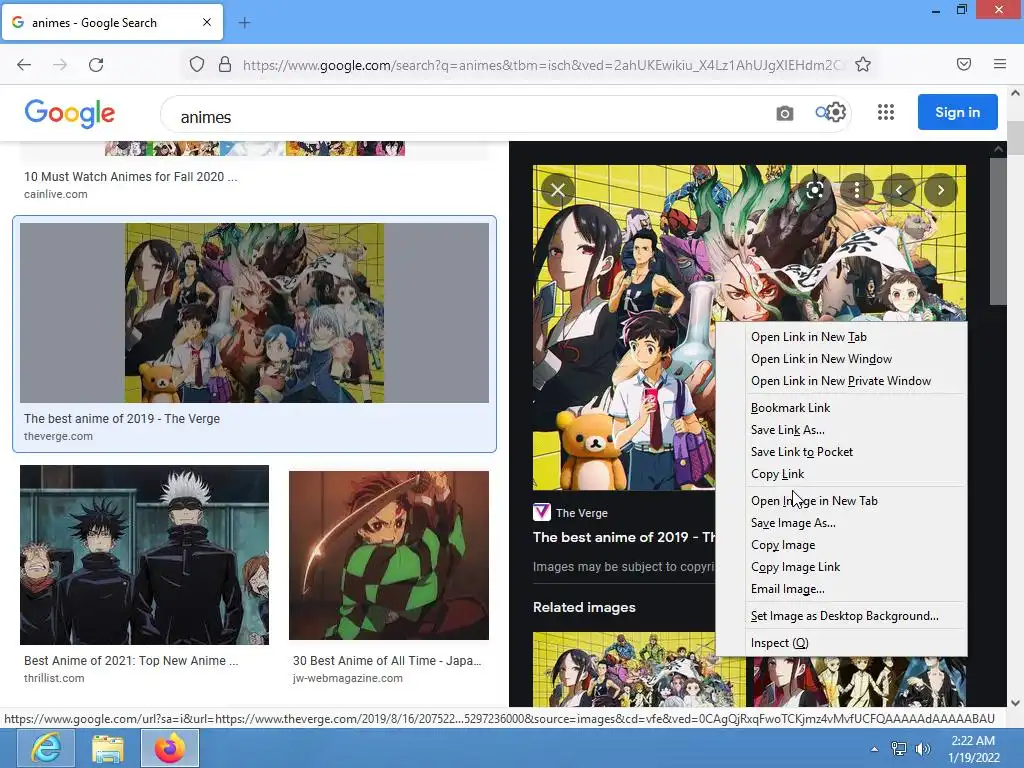Show the previous preview image
The height and width of the screenshot is (768, 1024).
(x=899, y=190)
